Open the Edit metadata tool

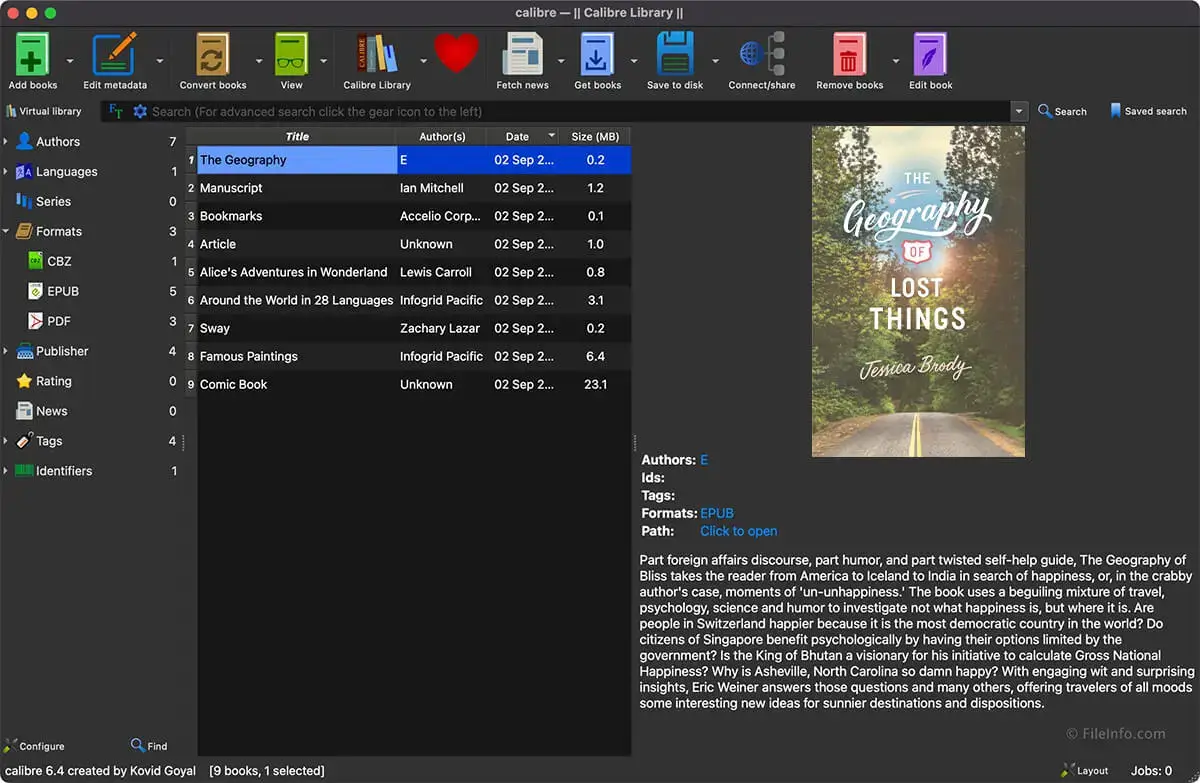click(114, 55)
